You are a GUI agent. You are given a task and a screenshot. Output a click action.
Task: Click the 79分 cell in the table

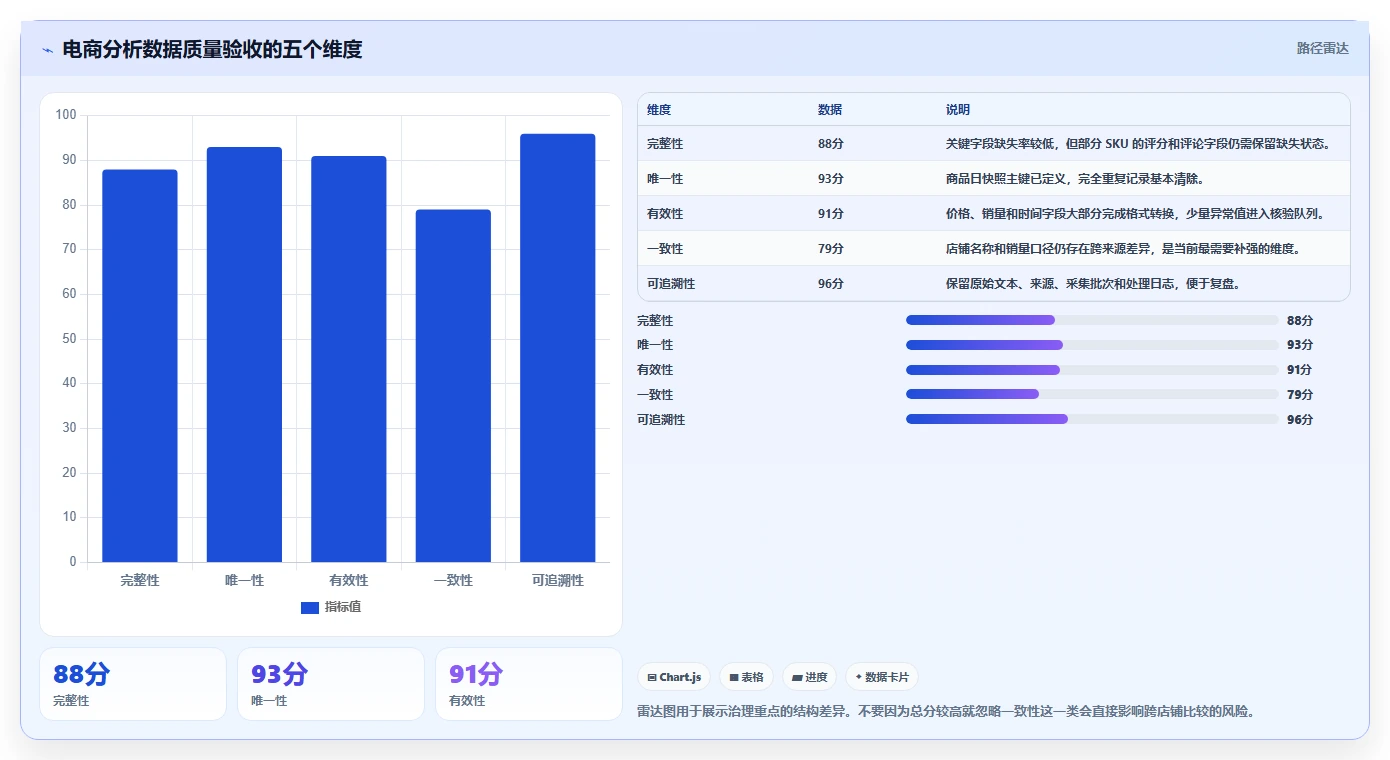coord(831,249)
